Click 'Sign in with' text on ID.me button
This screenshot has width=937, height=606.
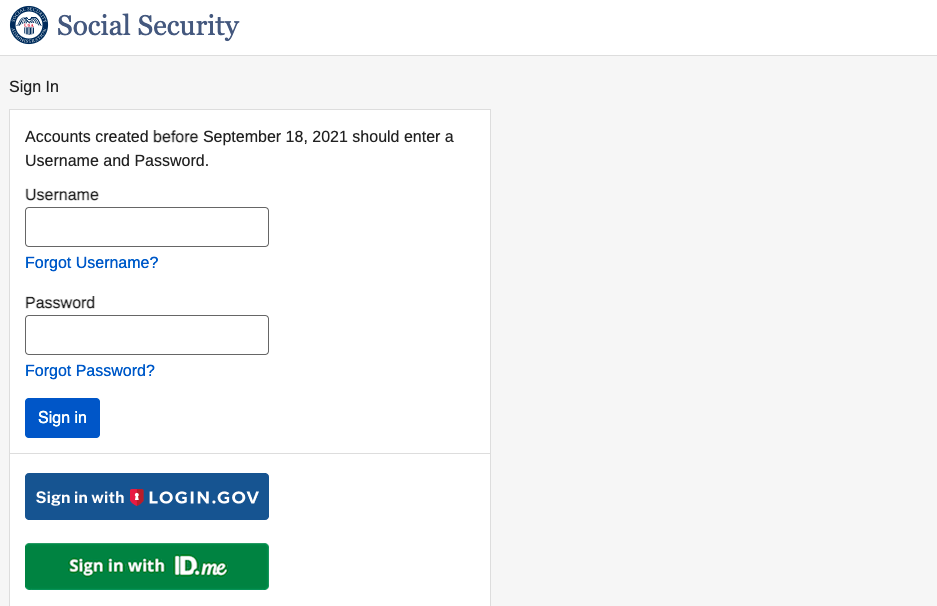click(117, 566)
